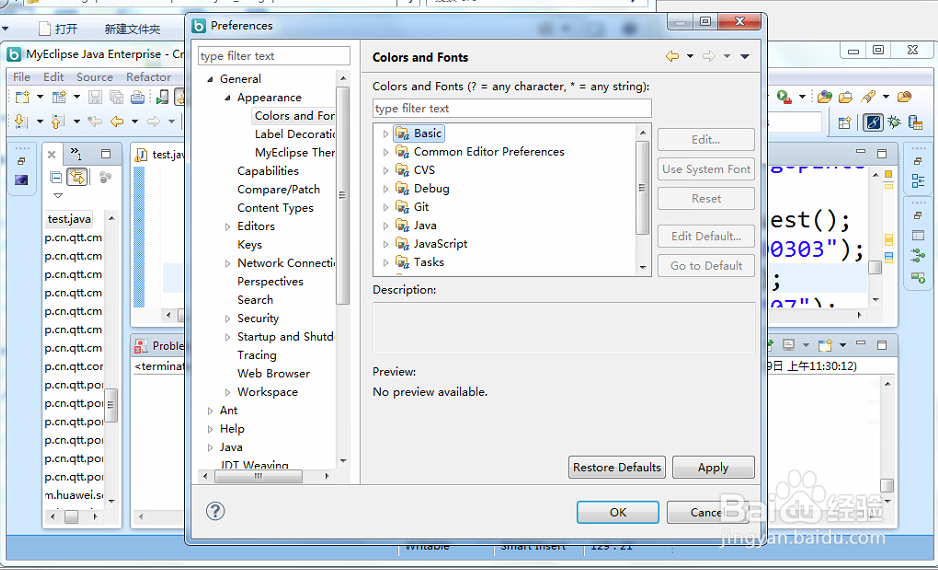Toggle Link with Editor icon
The width and height of the screenshot is (938, 570).
tap(77, 177)
